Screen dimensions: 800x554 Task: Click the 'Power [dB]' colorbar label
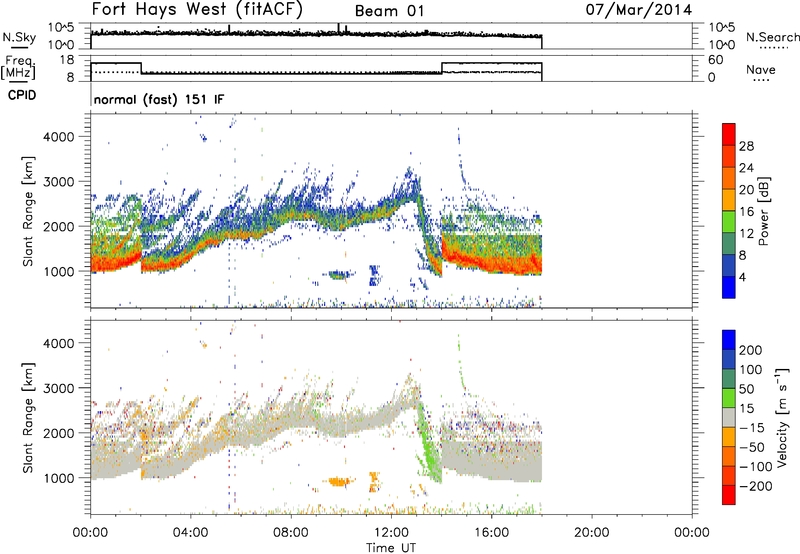point(763,211)
